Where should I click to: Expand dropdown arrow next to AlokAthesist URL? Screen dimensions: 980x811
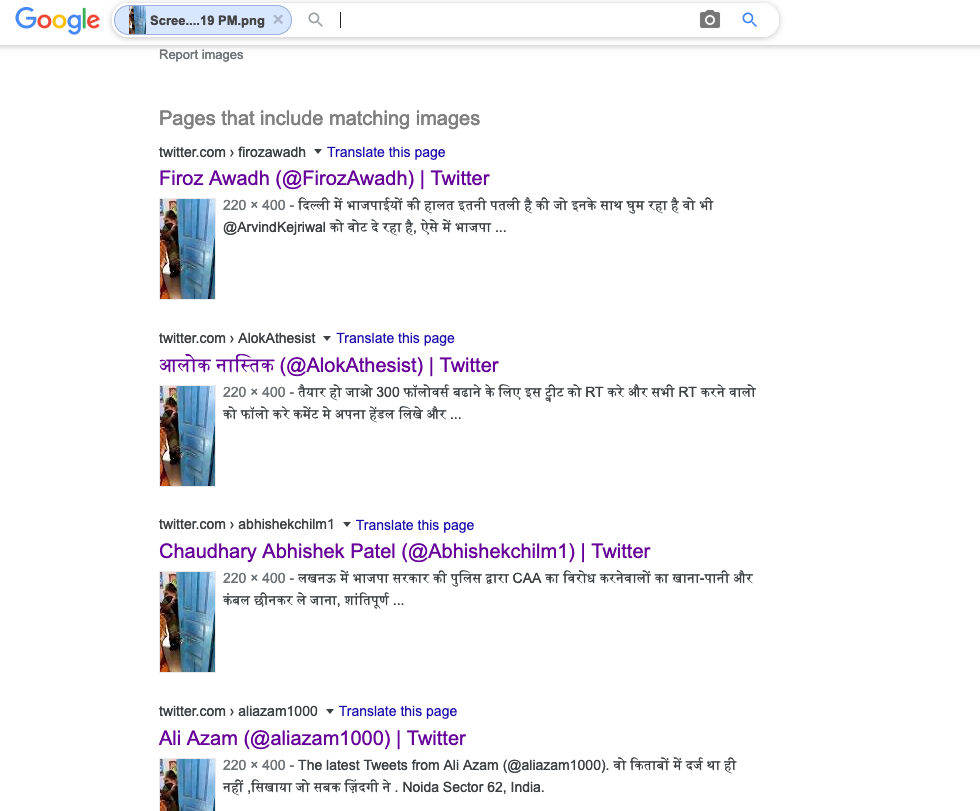(x=327, y=338)
